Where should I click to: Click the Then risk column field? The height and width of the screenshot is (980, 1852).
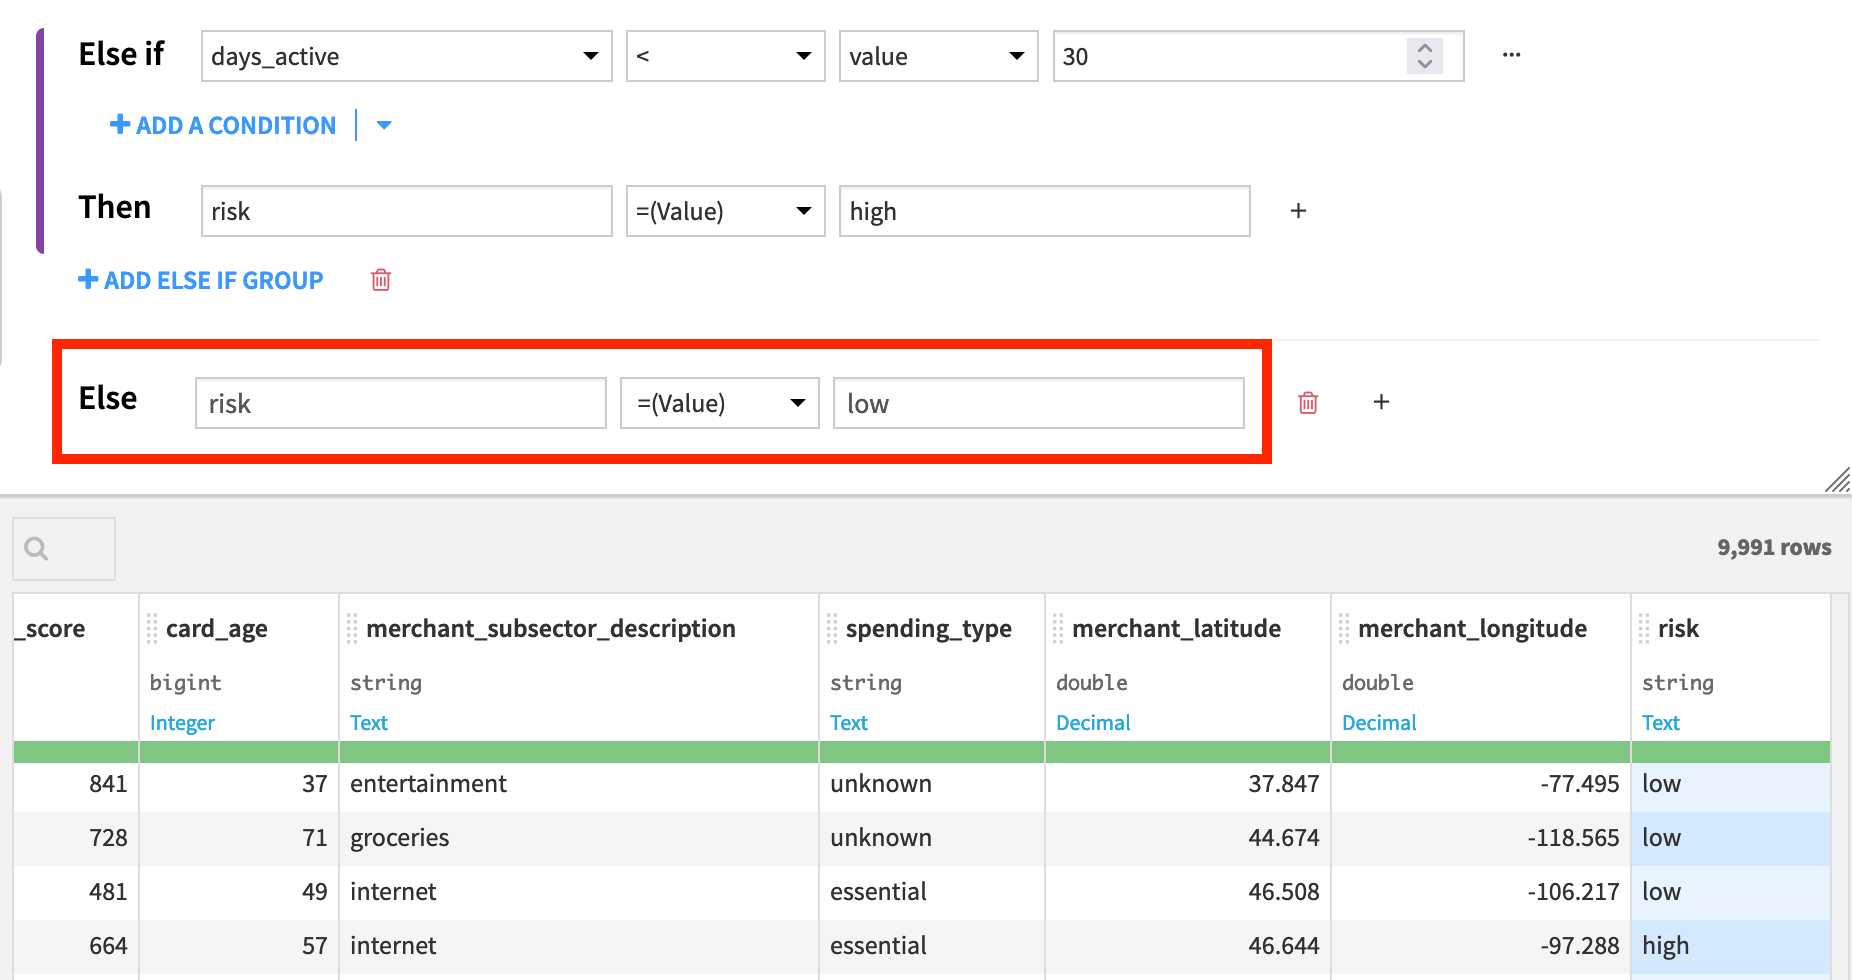406,211
